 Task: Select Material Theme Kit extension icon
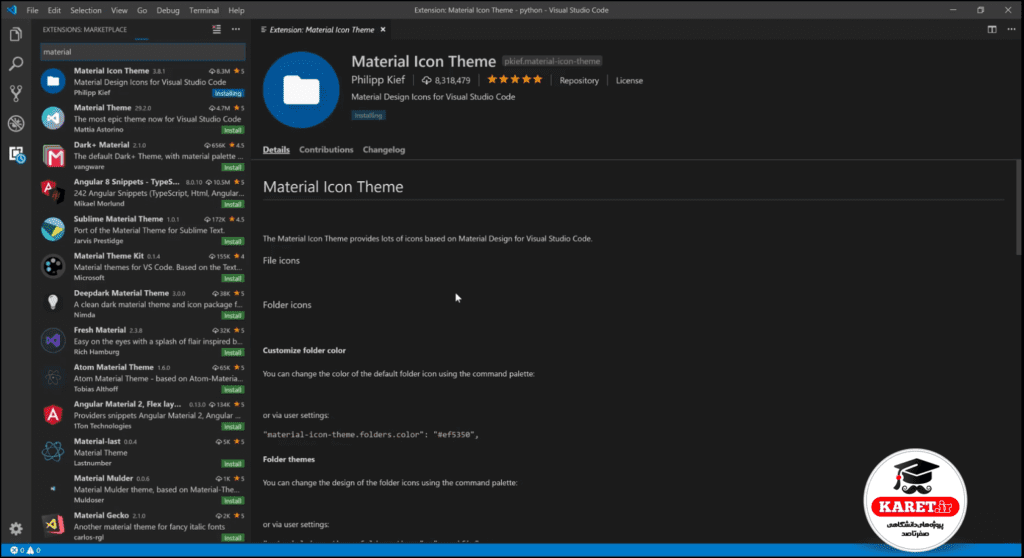tap(53, 267)
